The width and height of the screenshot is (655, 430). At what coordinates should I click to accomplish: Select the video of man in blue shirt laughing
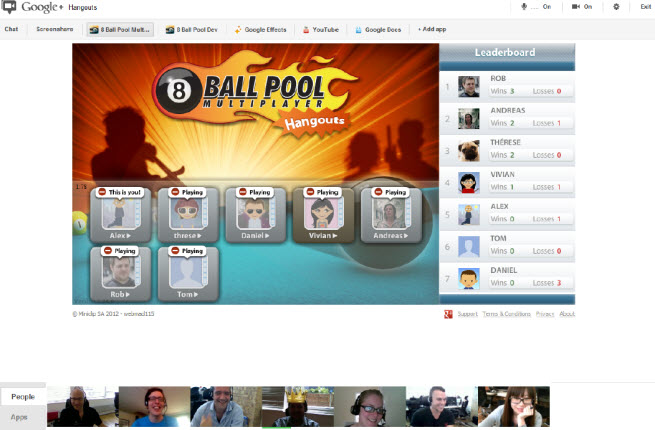(x=155, y=406)
